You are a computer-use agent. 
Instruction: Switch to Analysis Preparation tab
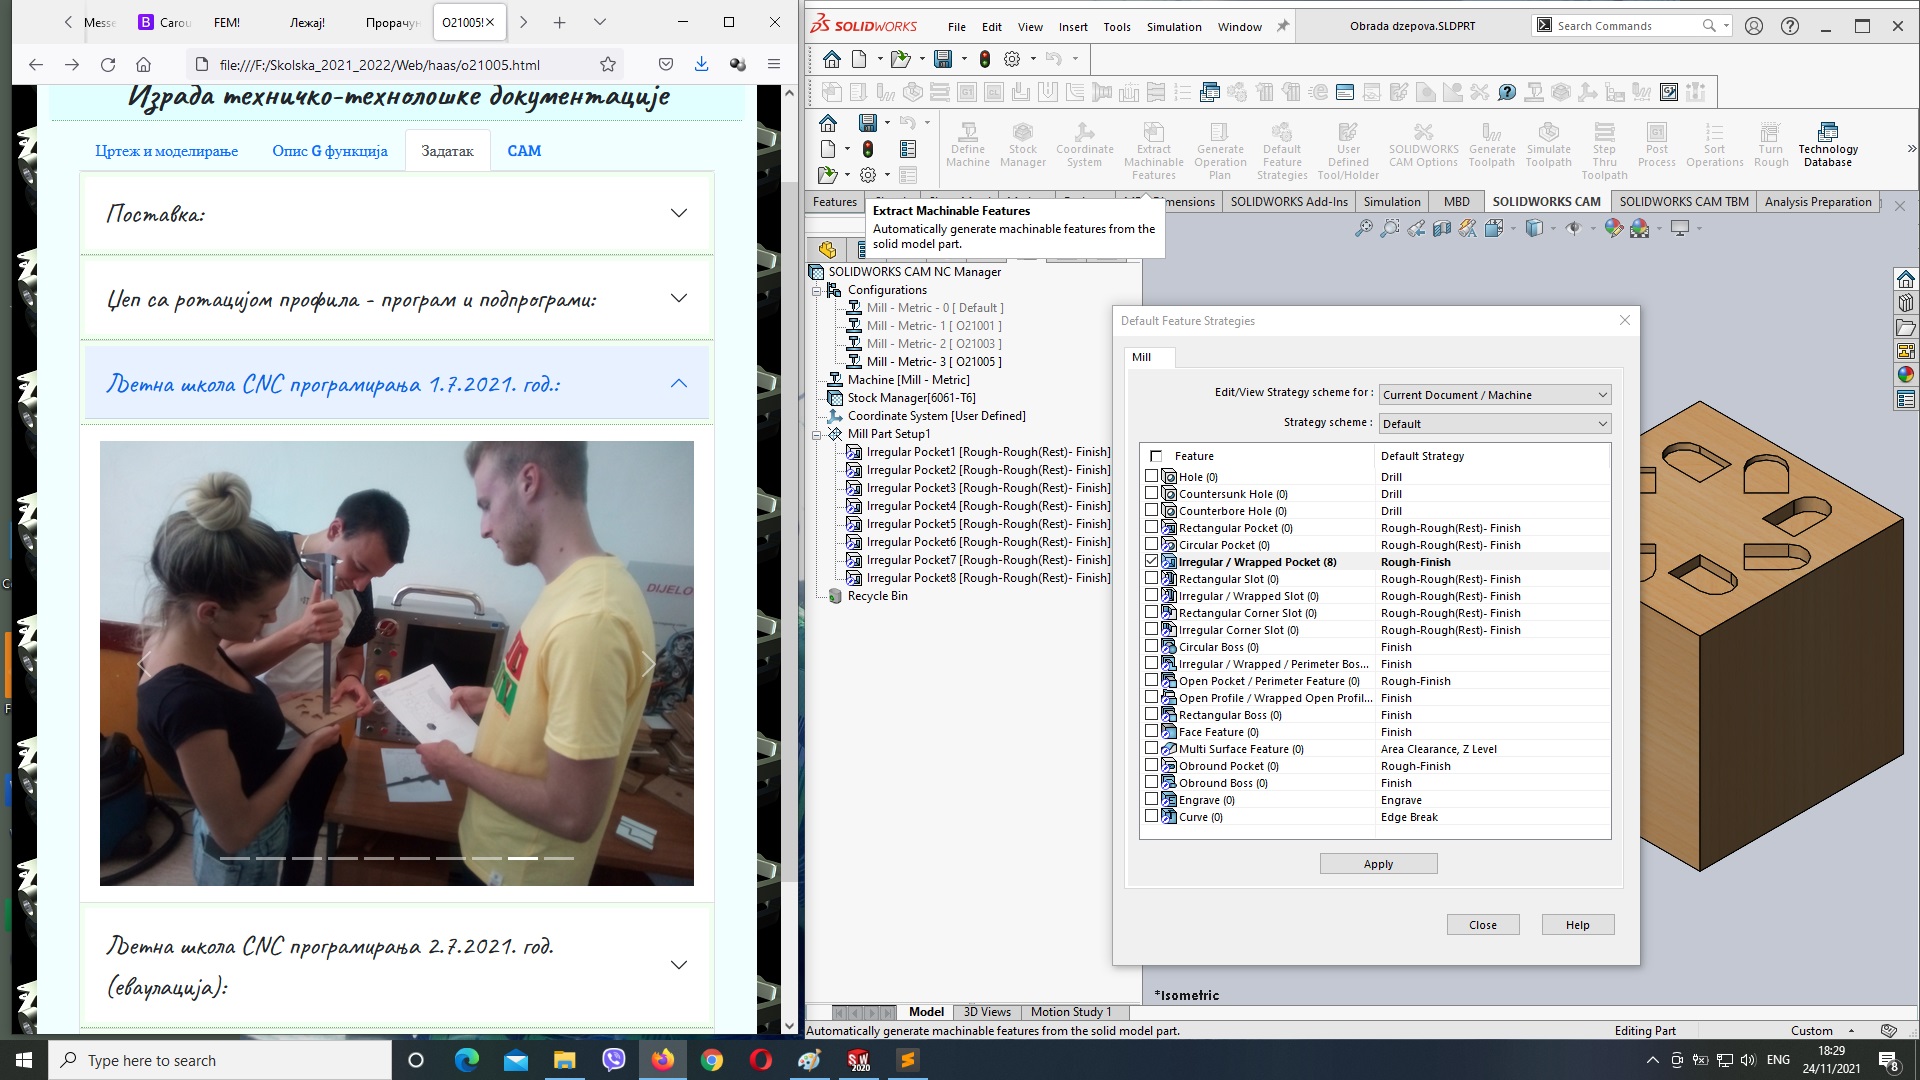(x=1818, y=202)
